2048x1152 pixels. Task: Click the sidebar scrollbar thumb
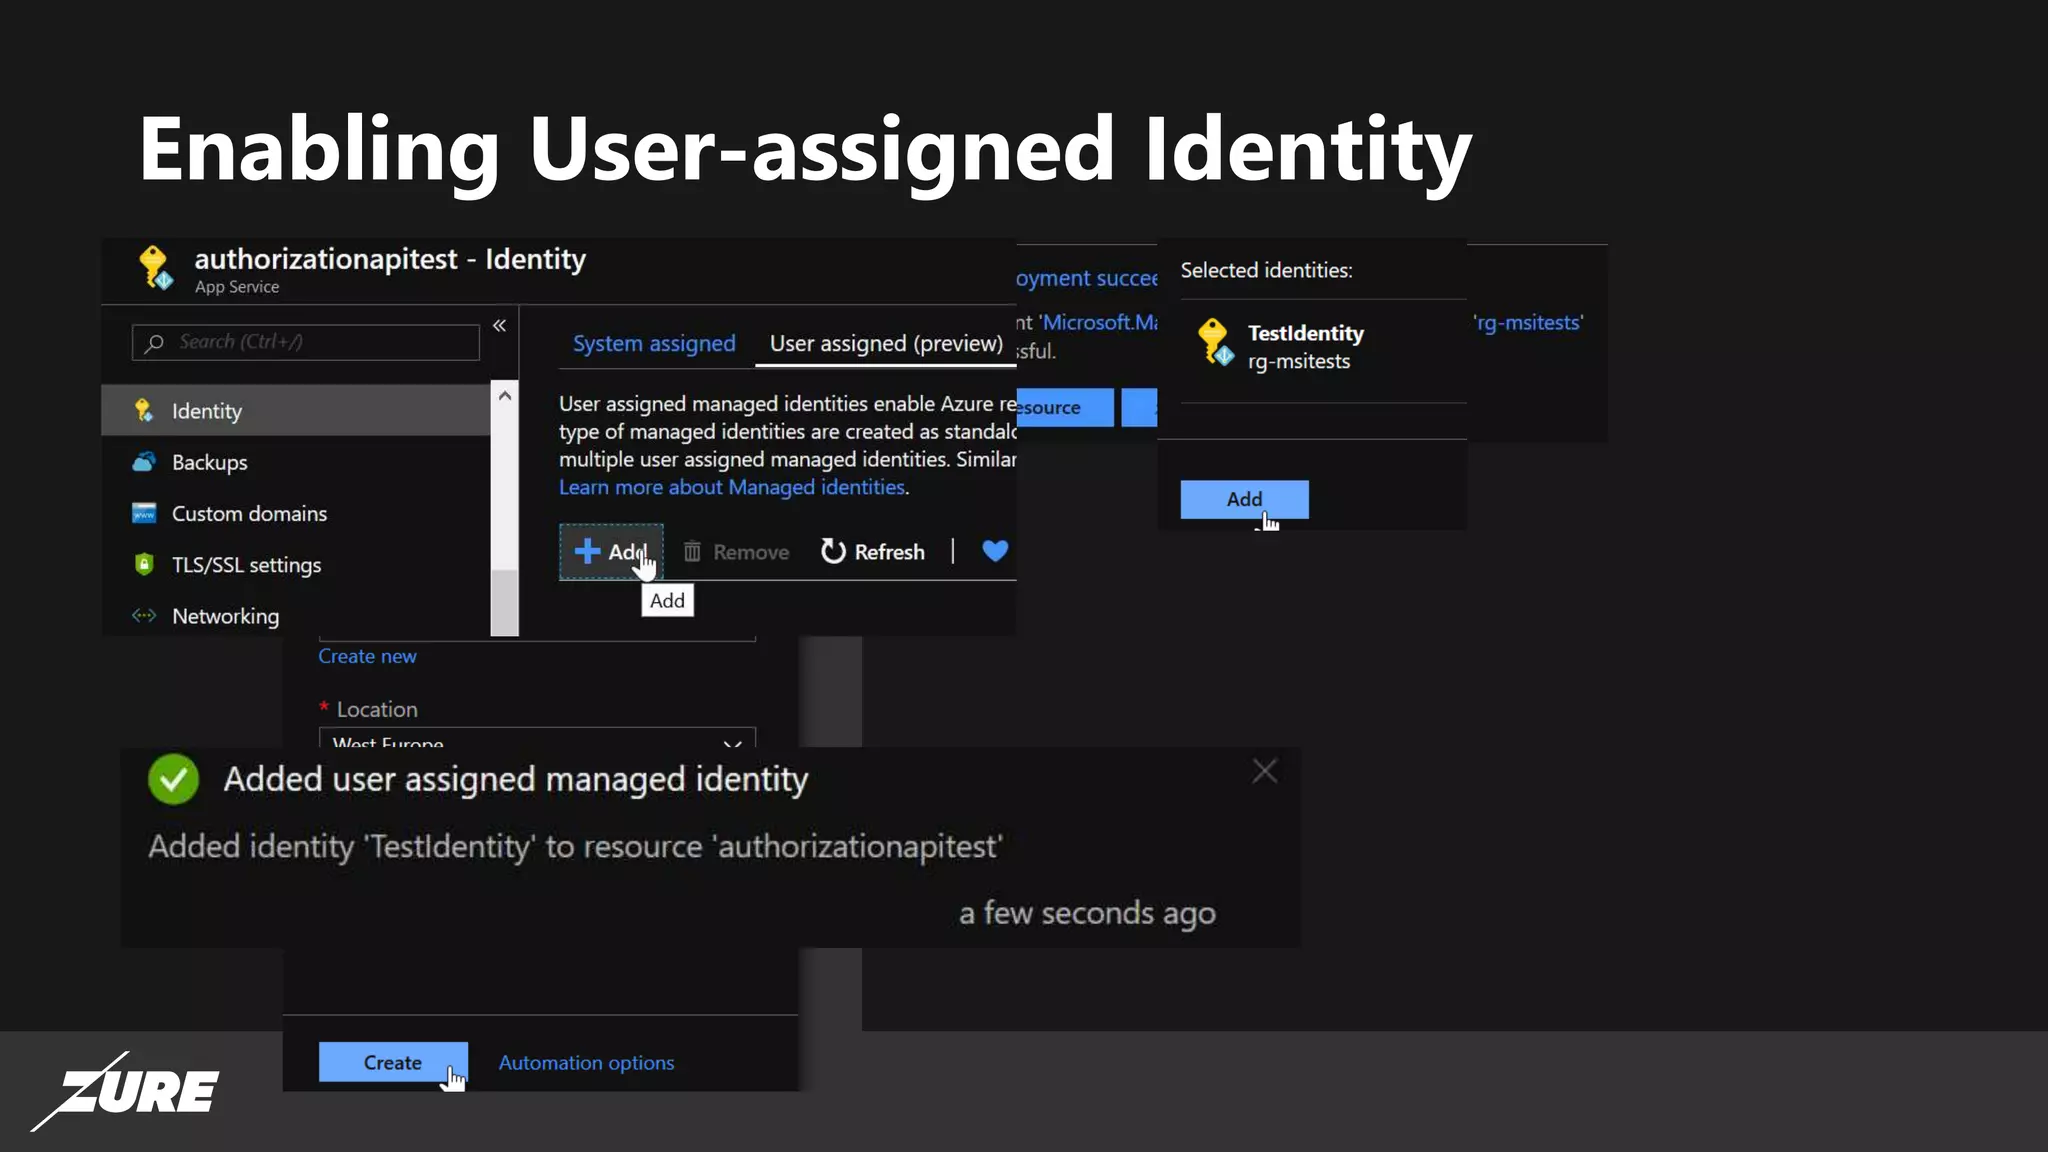coord(505,602)
